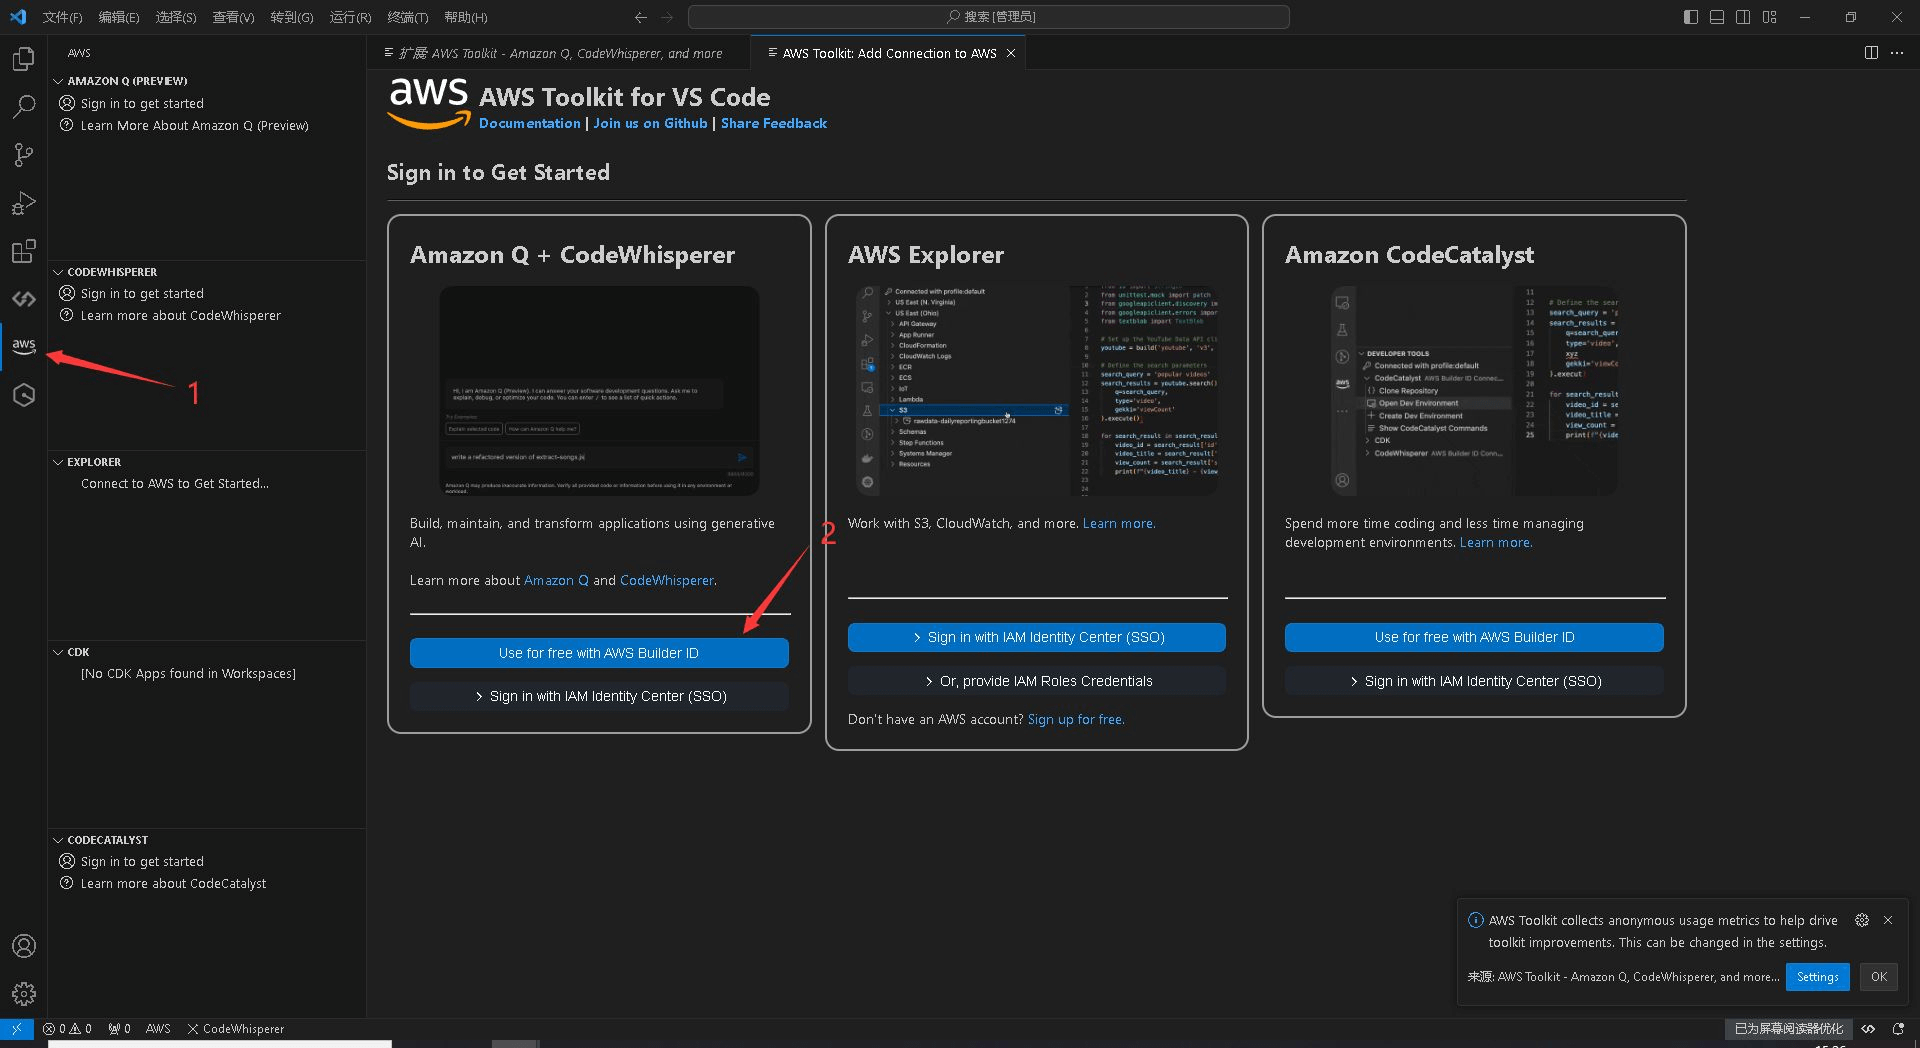This screenshot has height=1048, width=1920.
Task: Click the AWS Explorer preview thumbnail image
Action: 1037,391
